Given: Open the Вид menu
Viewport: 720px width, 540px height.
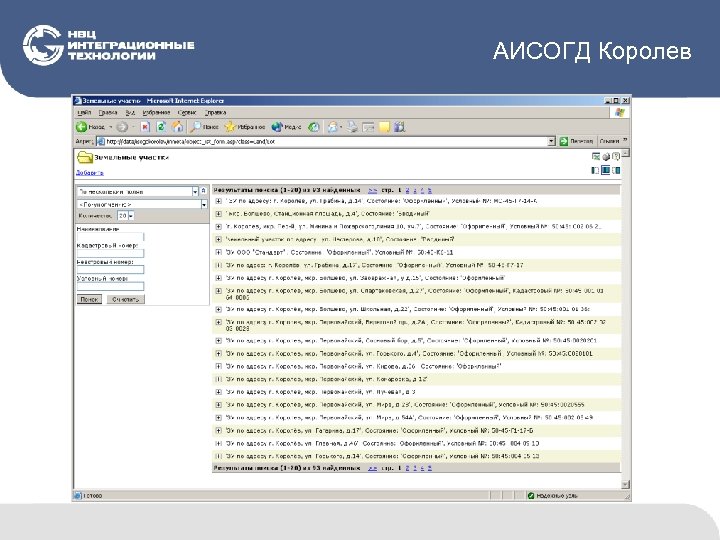Looking at the screenshot, I should click(130, 112).
